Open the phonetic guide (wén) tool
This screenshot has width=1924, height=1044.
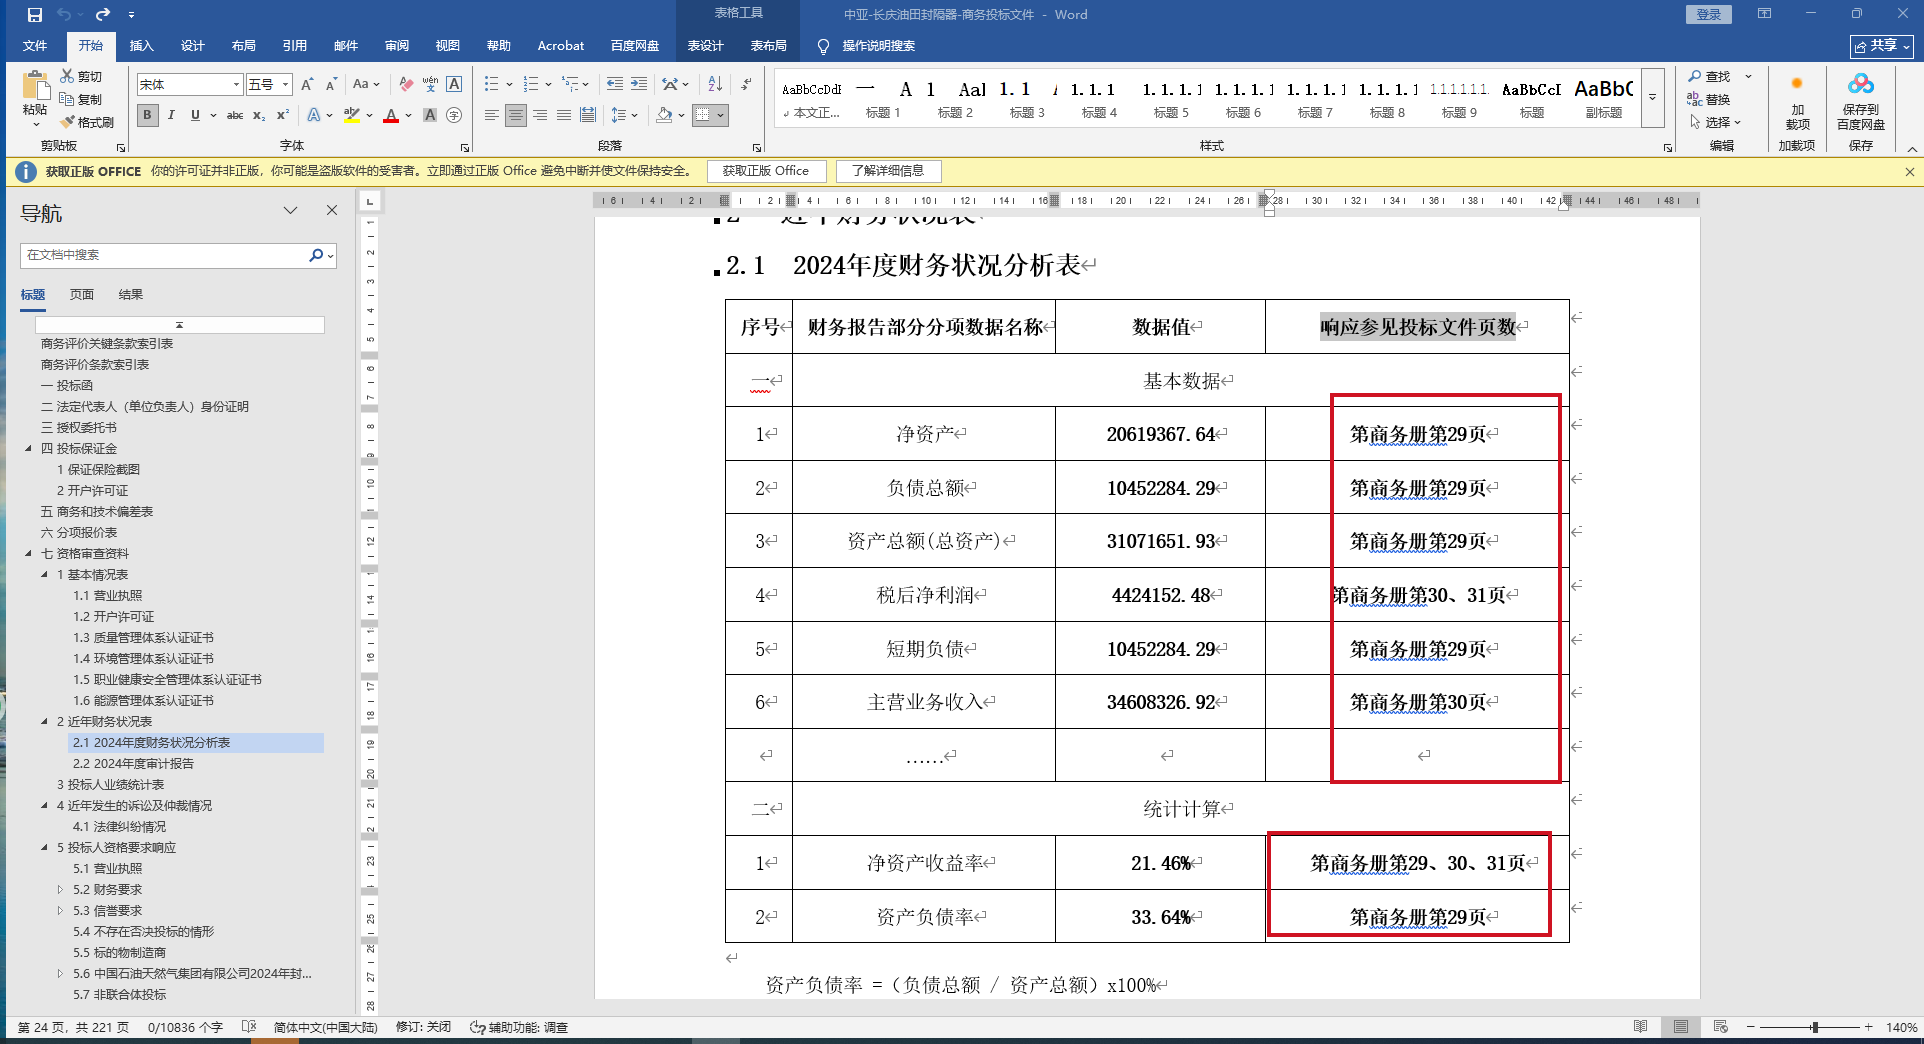point(430,85)
